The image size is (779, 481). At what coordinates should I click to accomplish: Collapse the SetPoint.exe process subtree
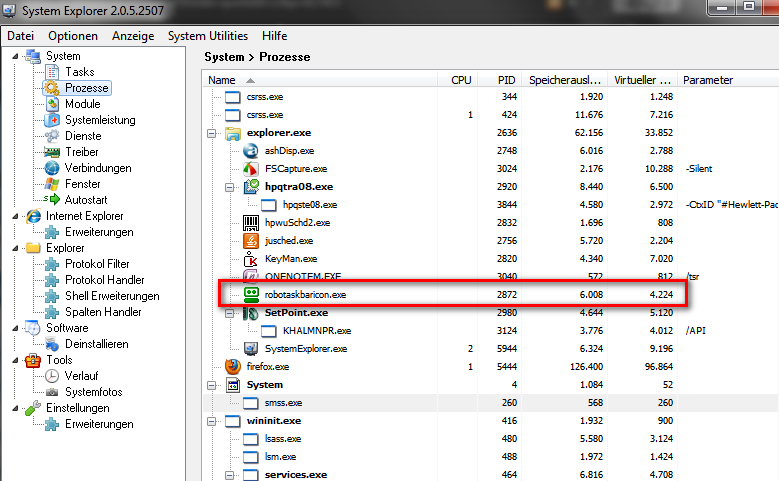click(x=230, y=313)
